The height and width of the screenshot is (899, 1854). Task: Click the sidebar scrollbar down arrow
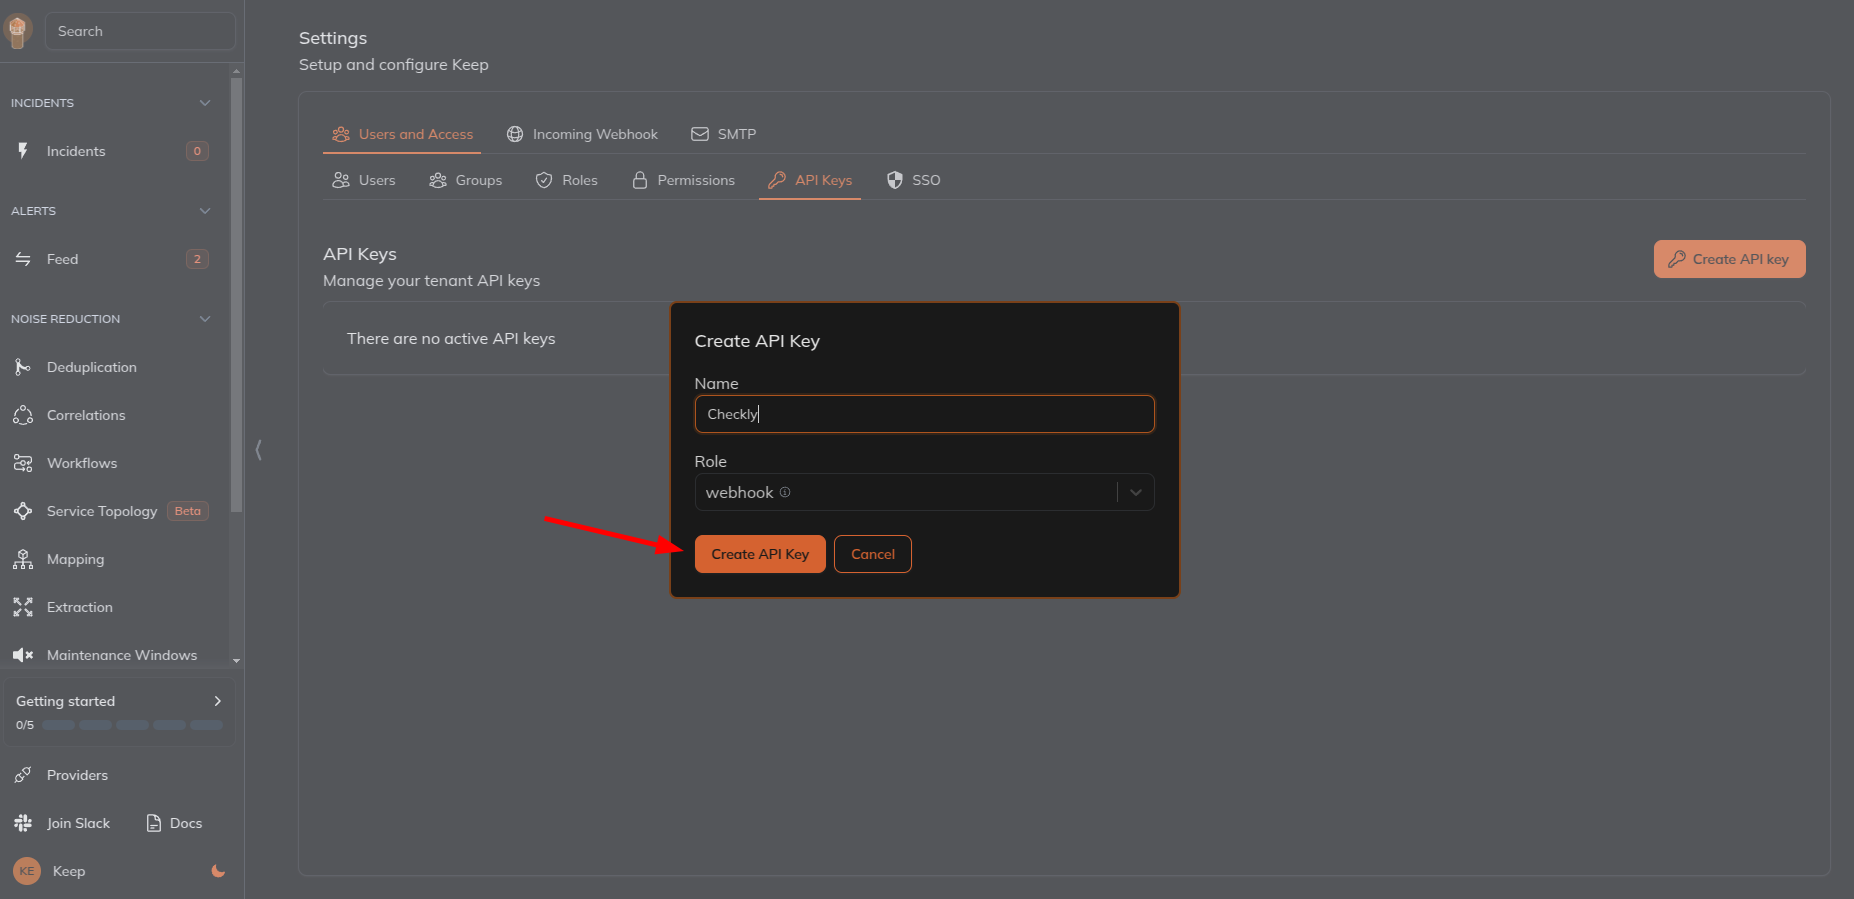(237, 661)
